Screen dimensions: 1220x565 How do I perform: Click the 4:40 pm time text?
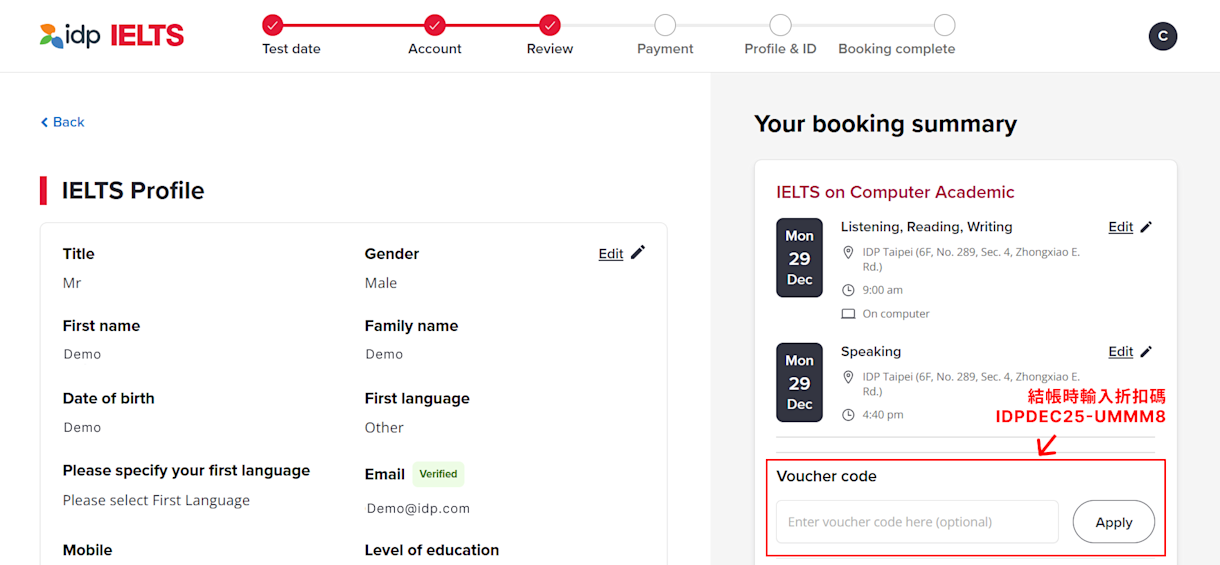[x=883, y=415]
